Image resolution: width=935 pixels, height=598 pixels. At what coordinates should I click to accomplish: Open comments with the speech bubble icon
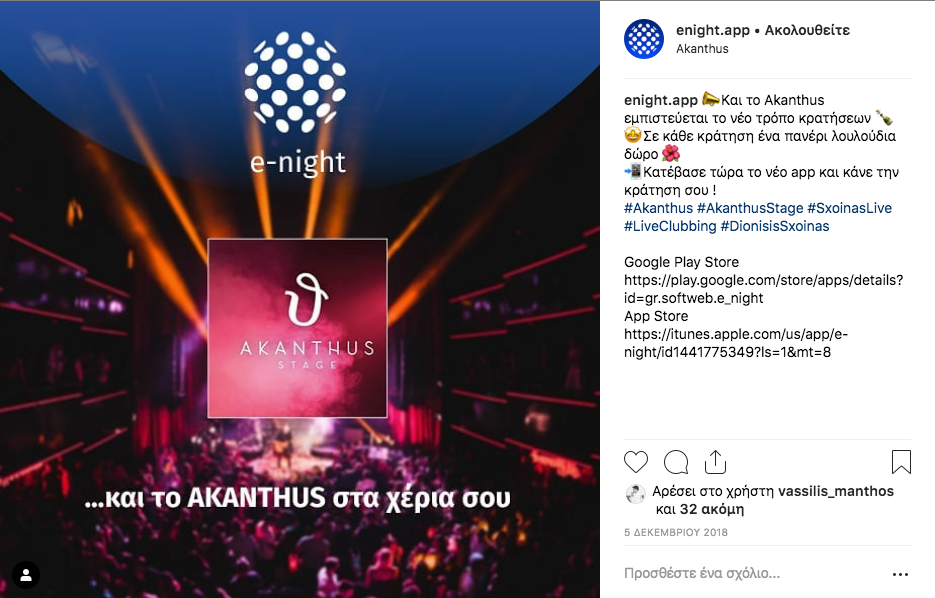click(676, 462)
